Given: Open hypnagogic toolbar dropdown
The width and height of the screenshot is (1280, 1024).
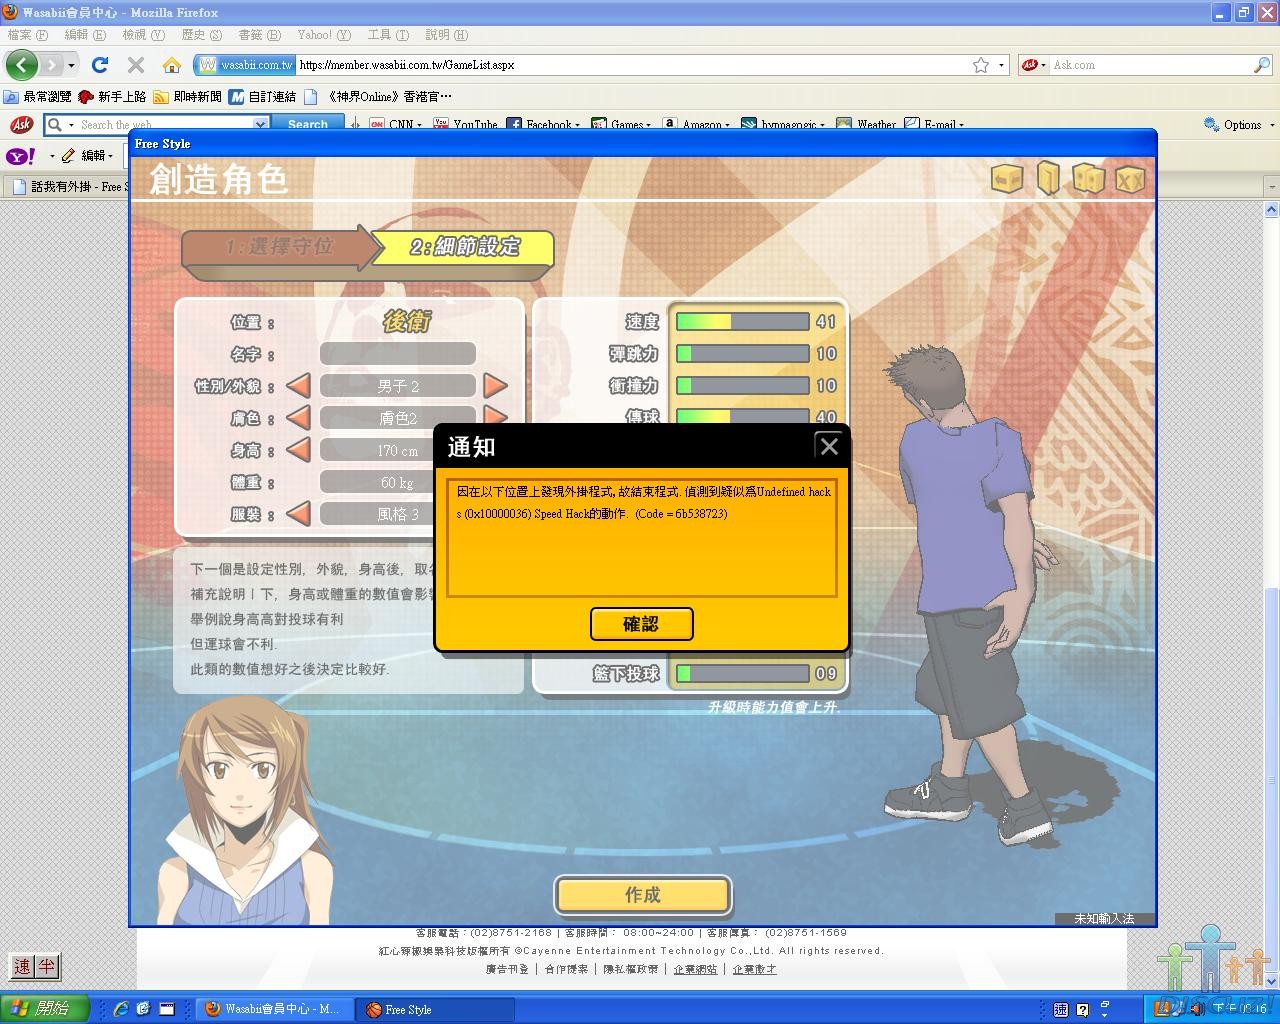Looking at the screenshot, I should click(821, 125).
